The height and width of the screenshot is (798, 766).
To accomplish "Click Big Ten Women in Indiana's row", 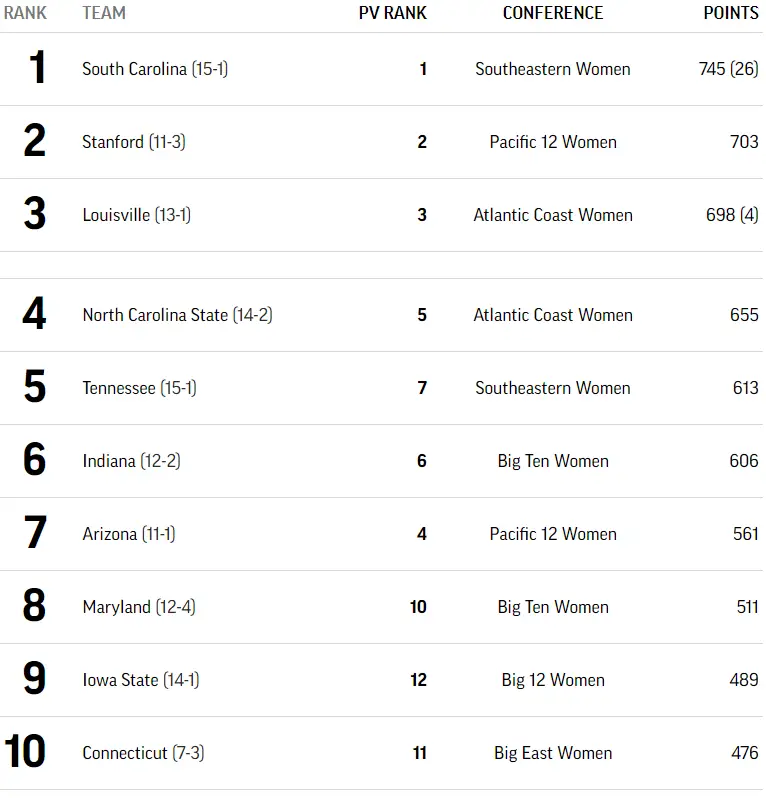I will 553,461.
